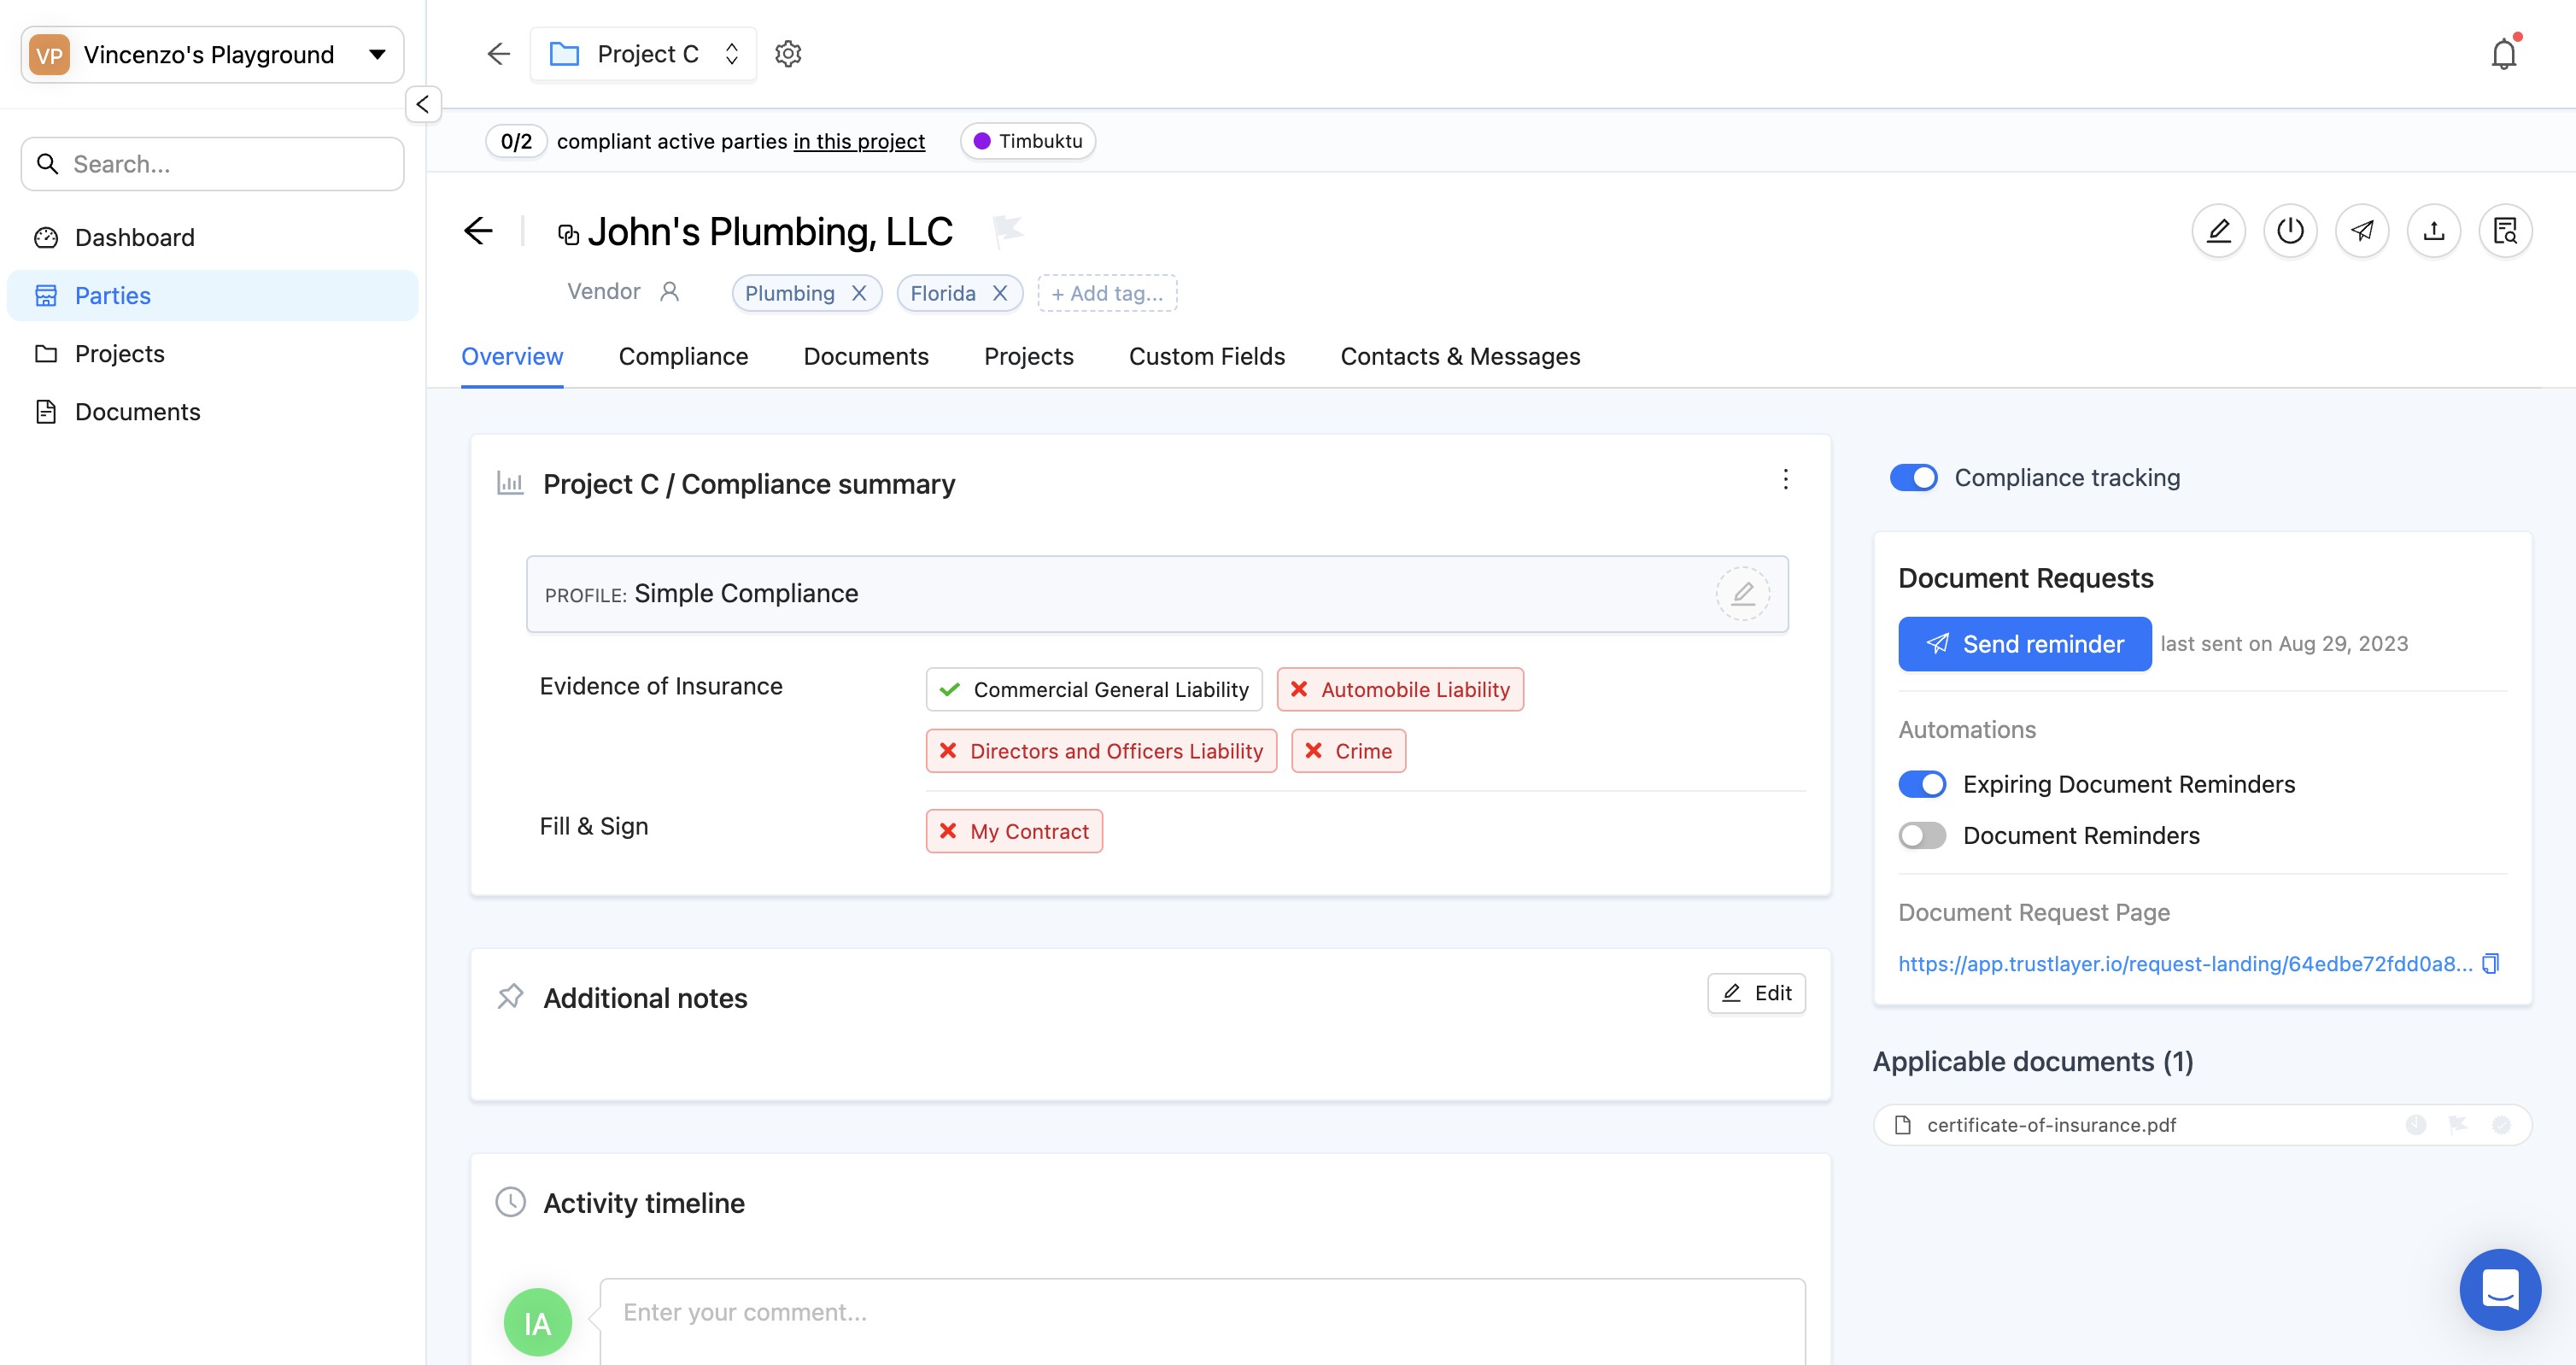This screenshot has height=1365, width=2576.
Task: Turn off Expiring Document Reminders
Action: (x=1922, y=784)
